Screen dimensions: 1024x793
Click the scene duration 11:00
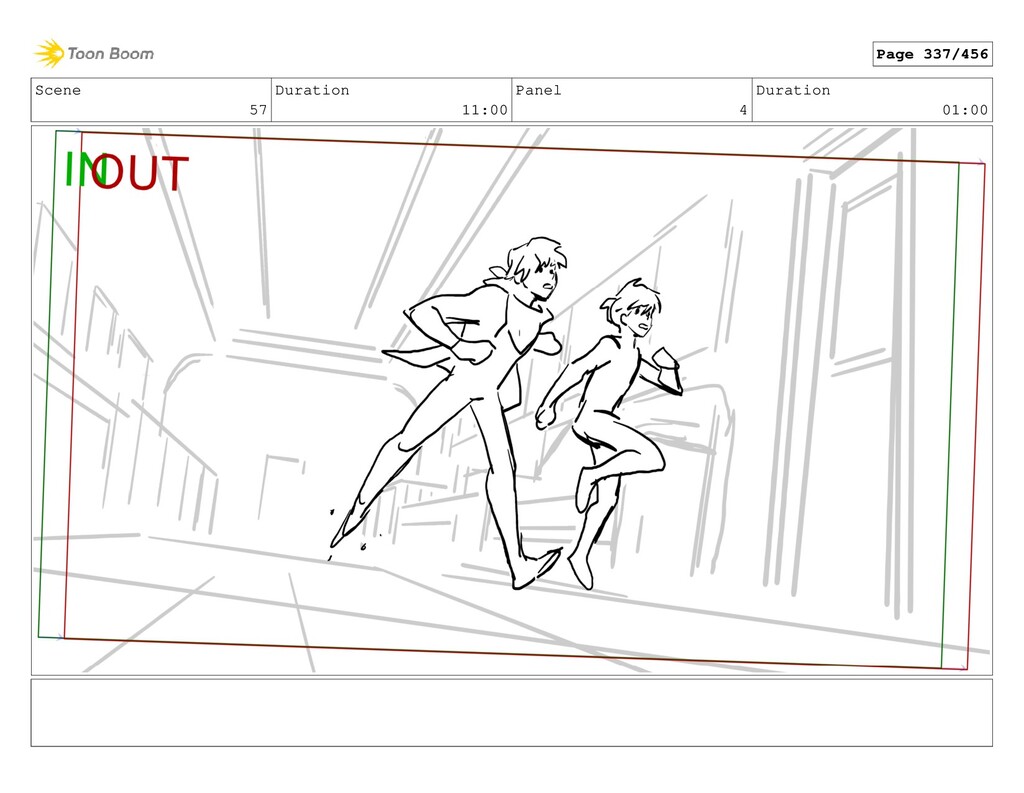click(x=485, y=110)
